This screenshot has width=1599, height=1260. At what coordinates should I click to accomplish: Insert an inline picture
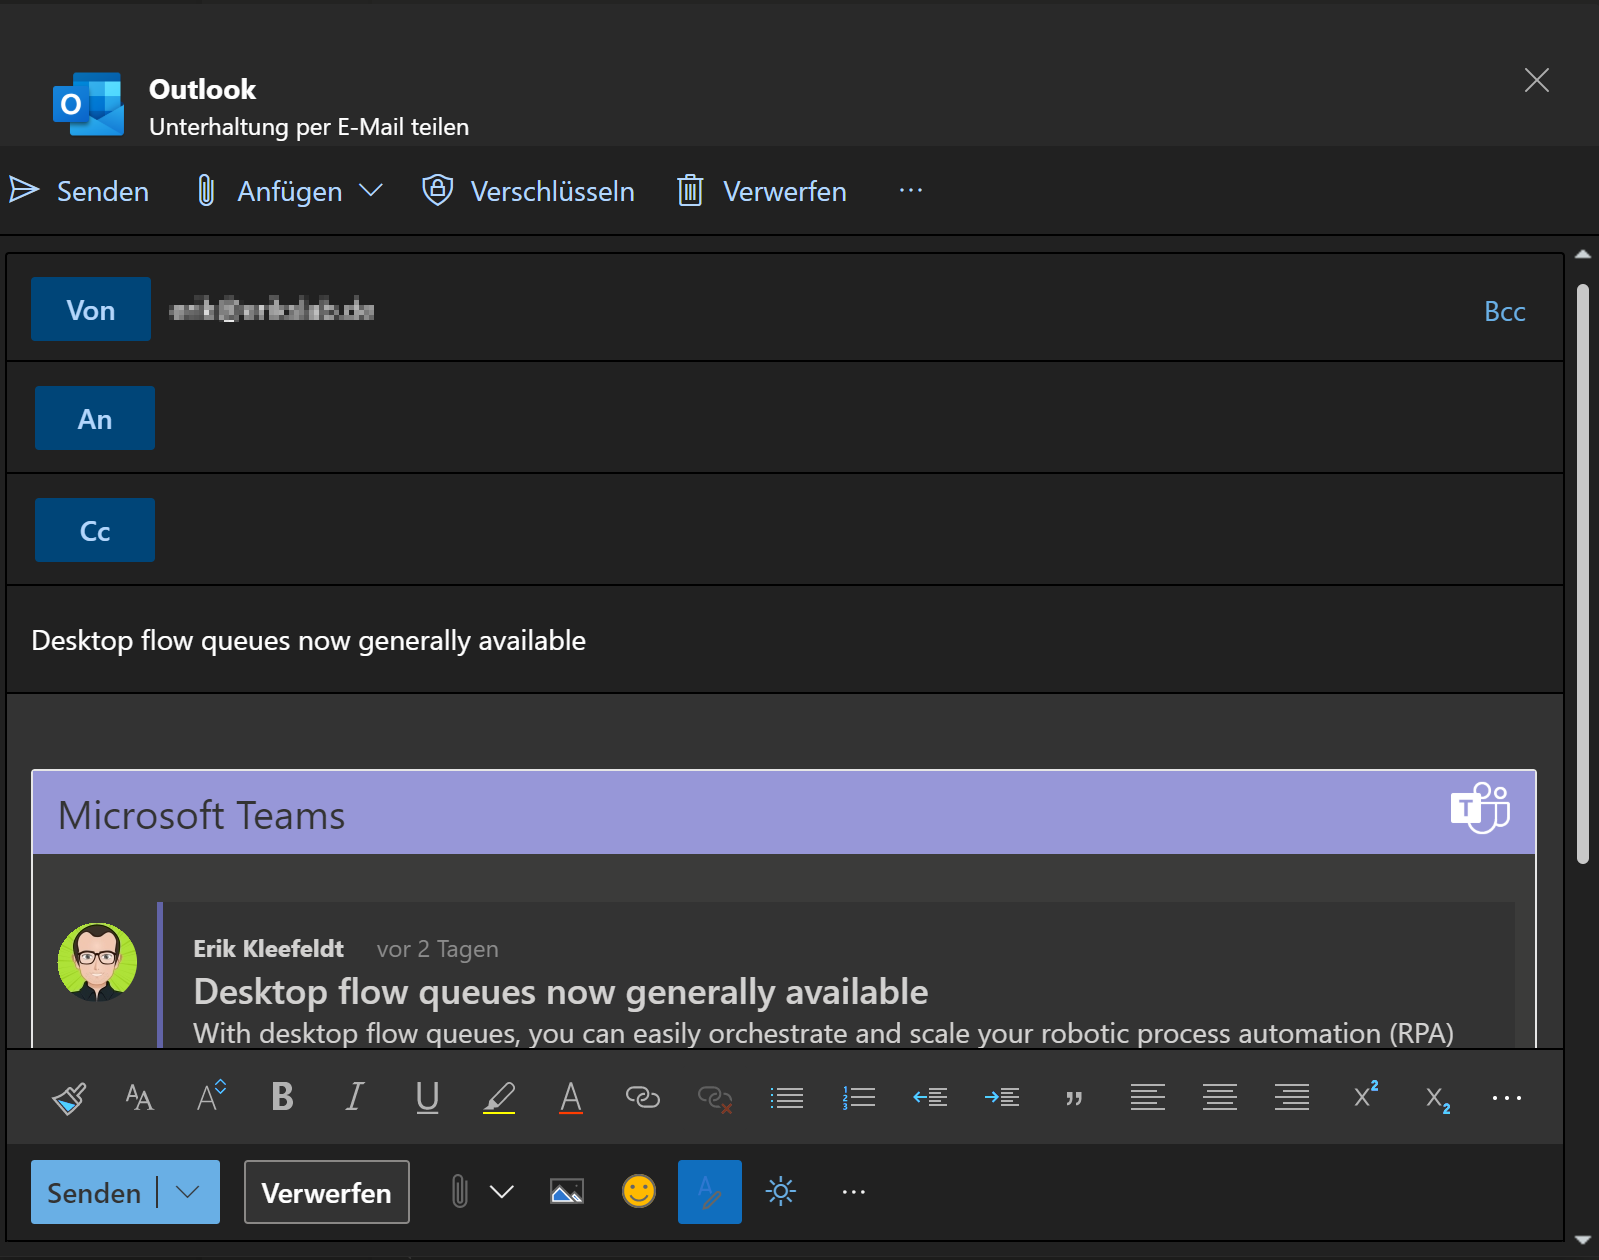(x=567, y=1192)
